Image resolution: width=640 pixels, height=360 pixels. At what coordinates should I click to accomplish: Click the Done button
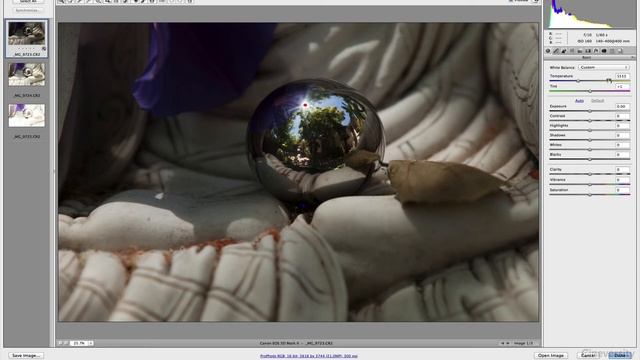(620, 356)
